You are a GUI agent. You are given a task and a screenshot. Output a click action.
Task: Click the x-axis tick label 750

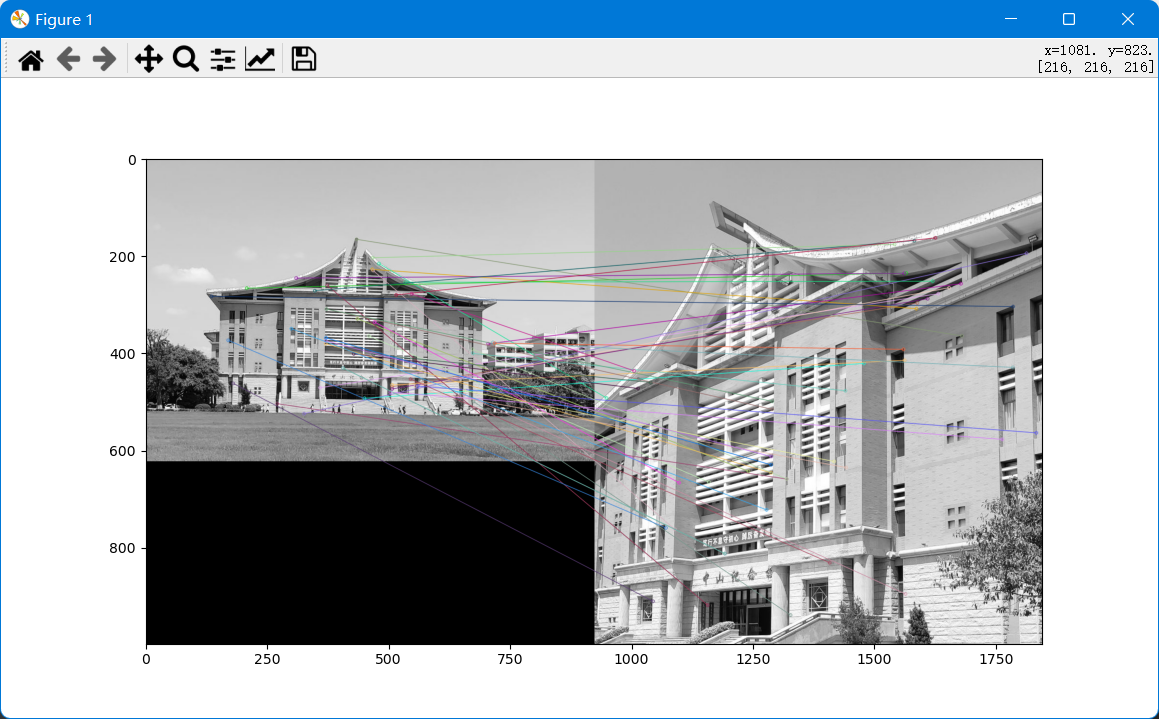510,659
